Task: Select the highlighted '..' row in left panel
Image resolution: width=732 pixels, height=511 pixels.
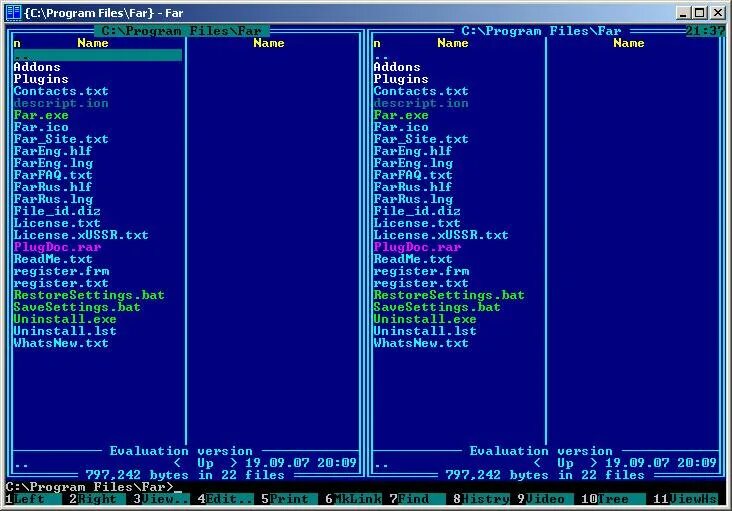Action: [98, 55]
